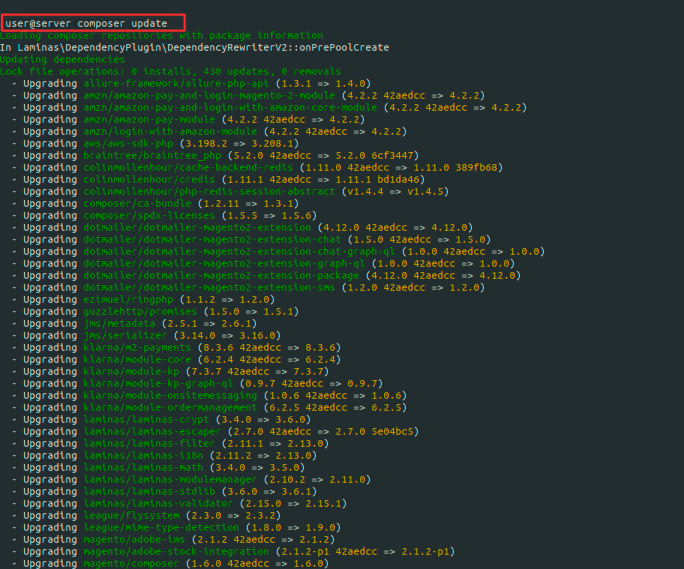This screenshot has height=569, width=684.
Task: Click the dotmailer-magento2-extension-chat-graph-ql package
Action: [239, 251]
